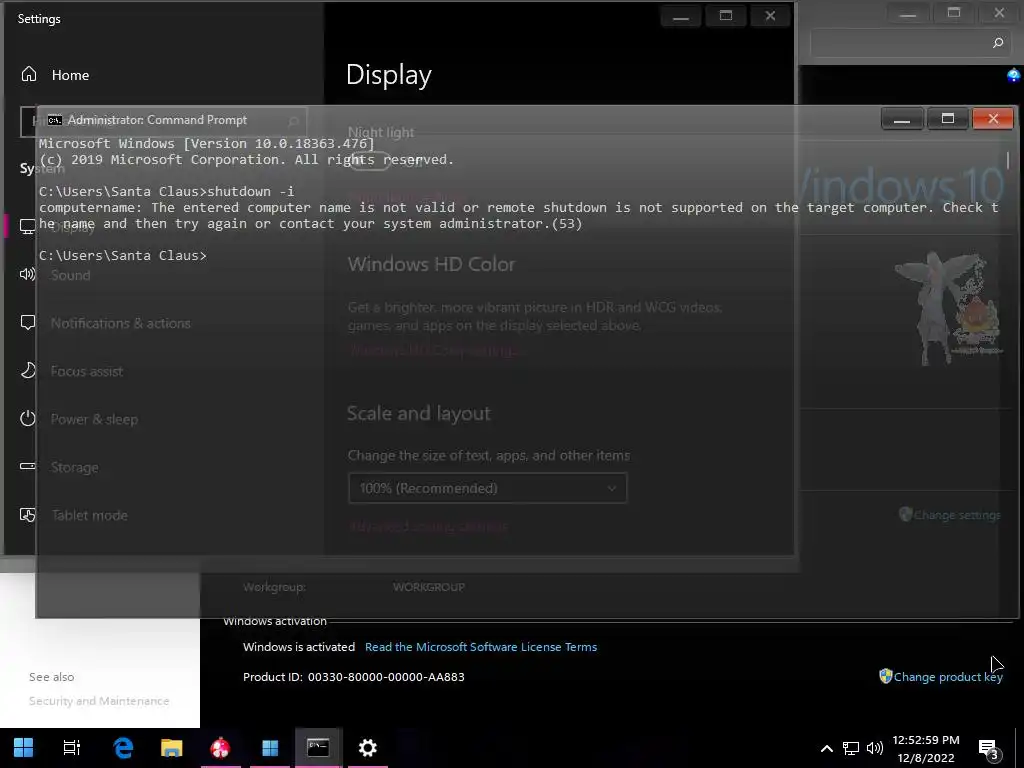Image resolution: width=1024 pixels, height=768 pixels.
Task: Switch to the Command Prompt taskbar button
Action: [x=318, y=747]
